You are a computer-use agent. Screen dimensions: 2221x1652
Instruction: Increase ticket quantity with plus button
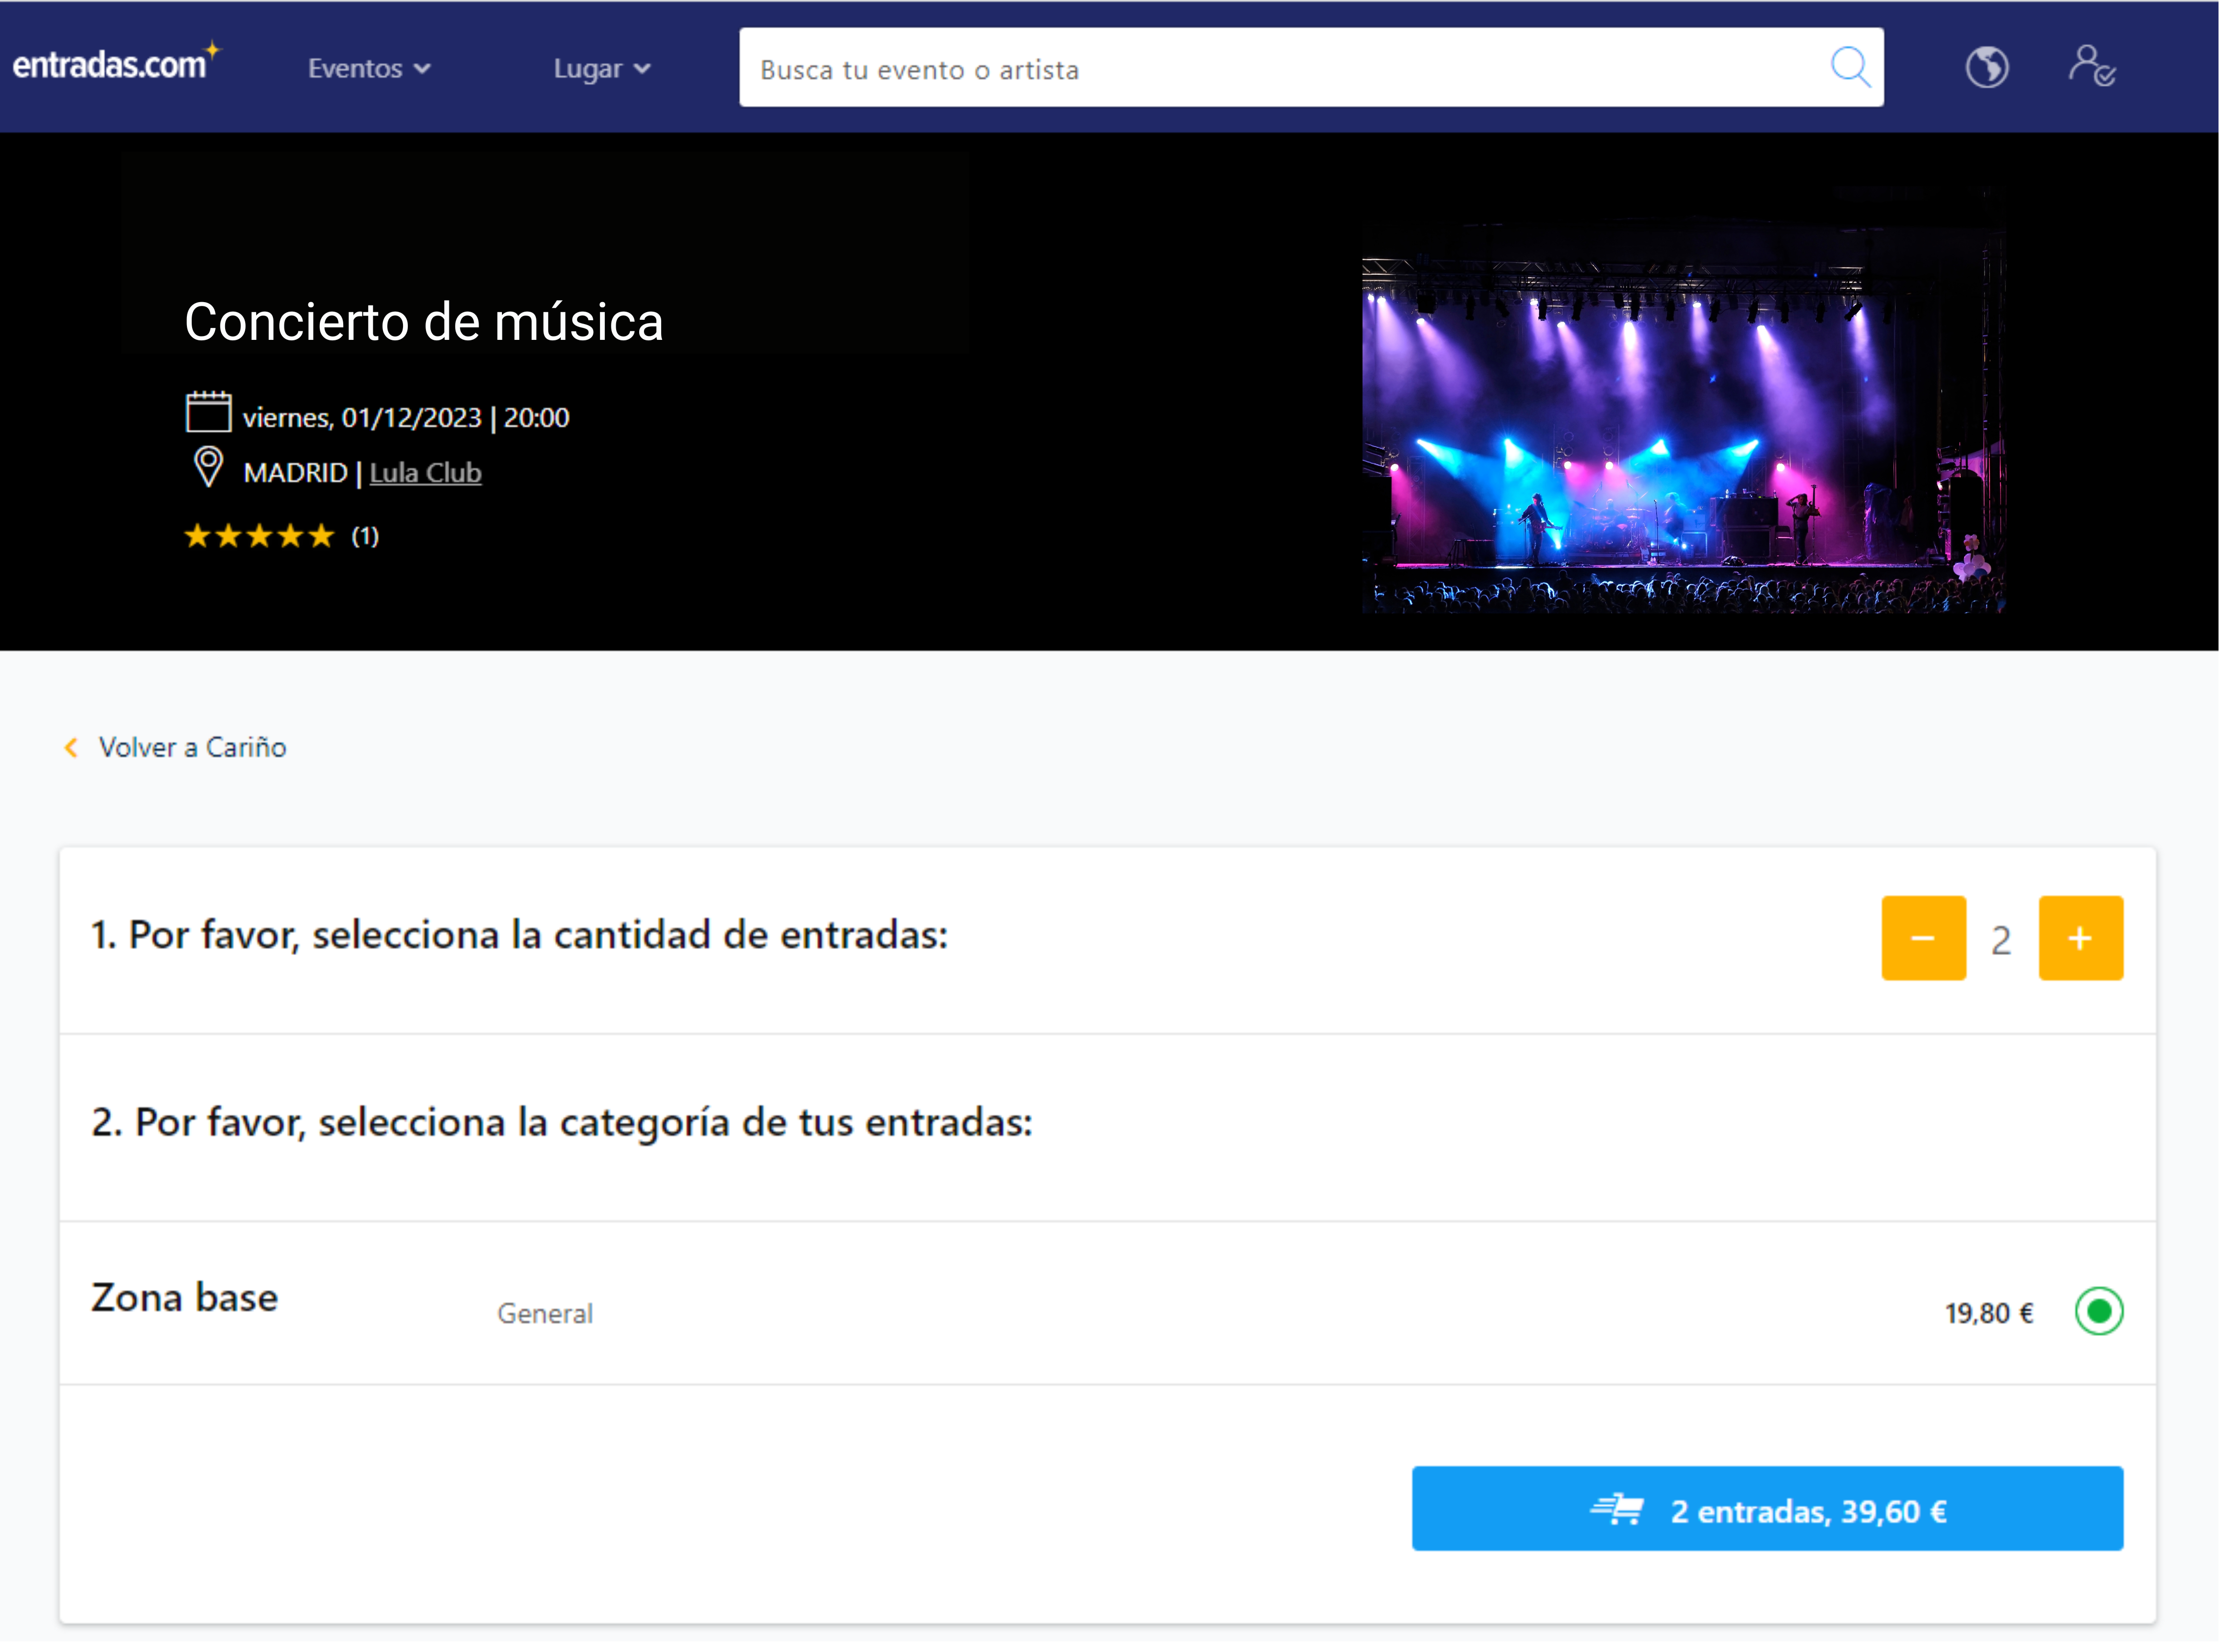click(2081, 939)
